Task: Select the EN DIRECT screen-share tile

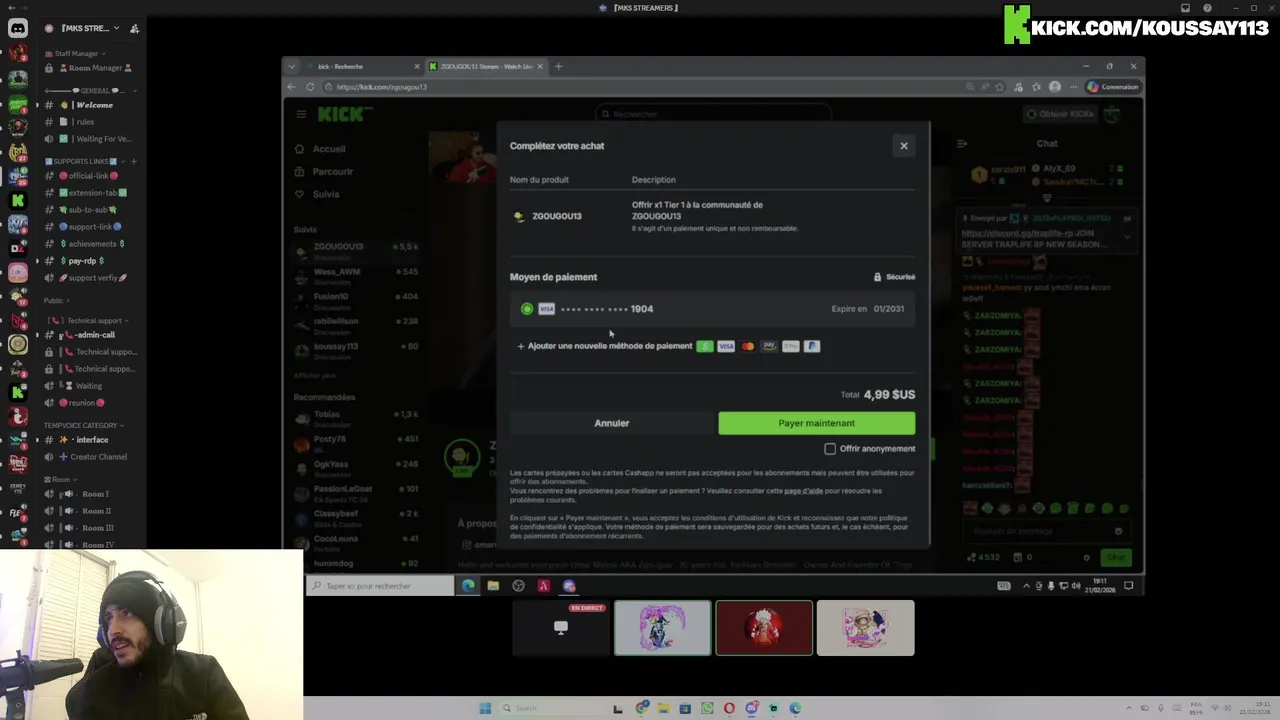Action: 561,628
